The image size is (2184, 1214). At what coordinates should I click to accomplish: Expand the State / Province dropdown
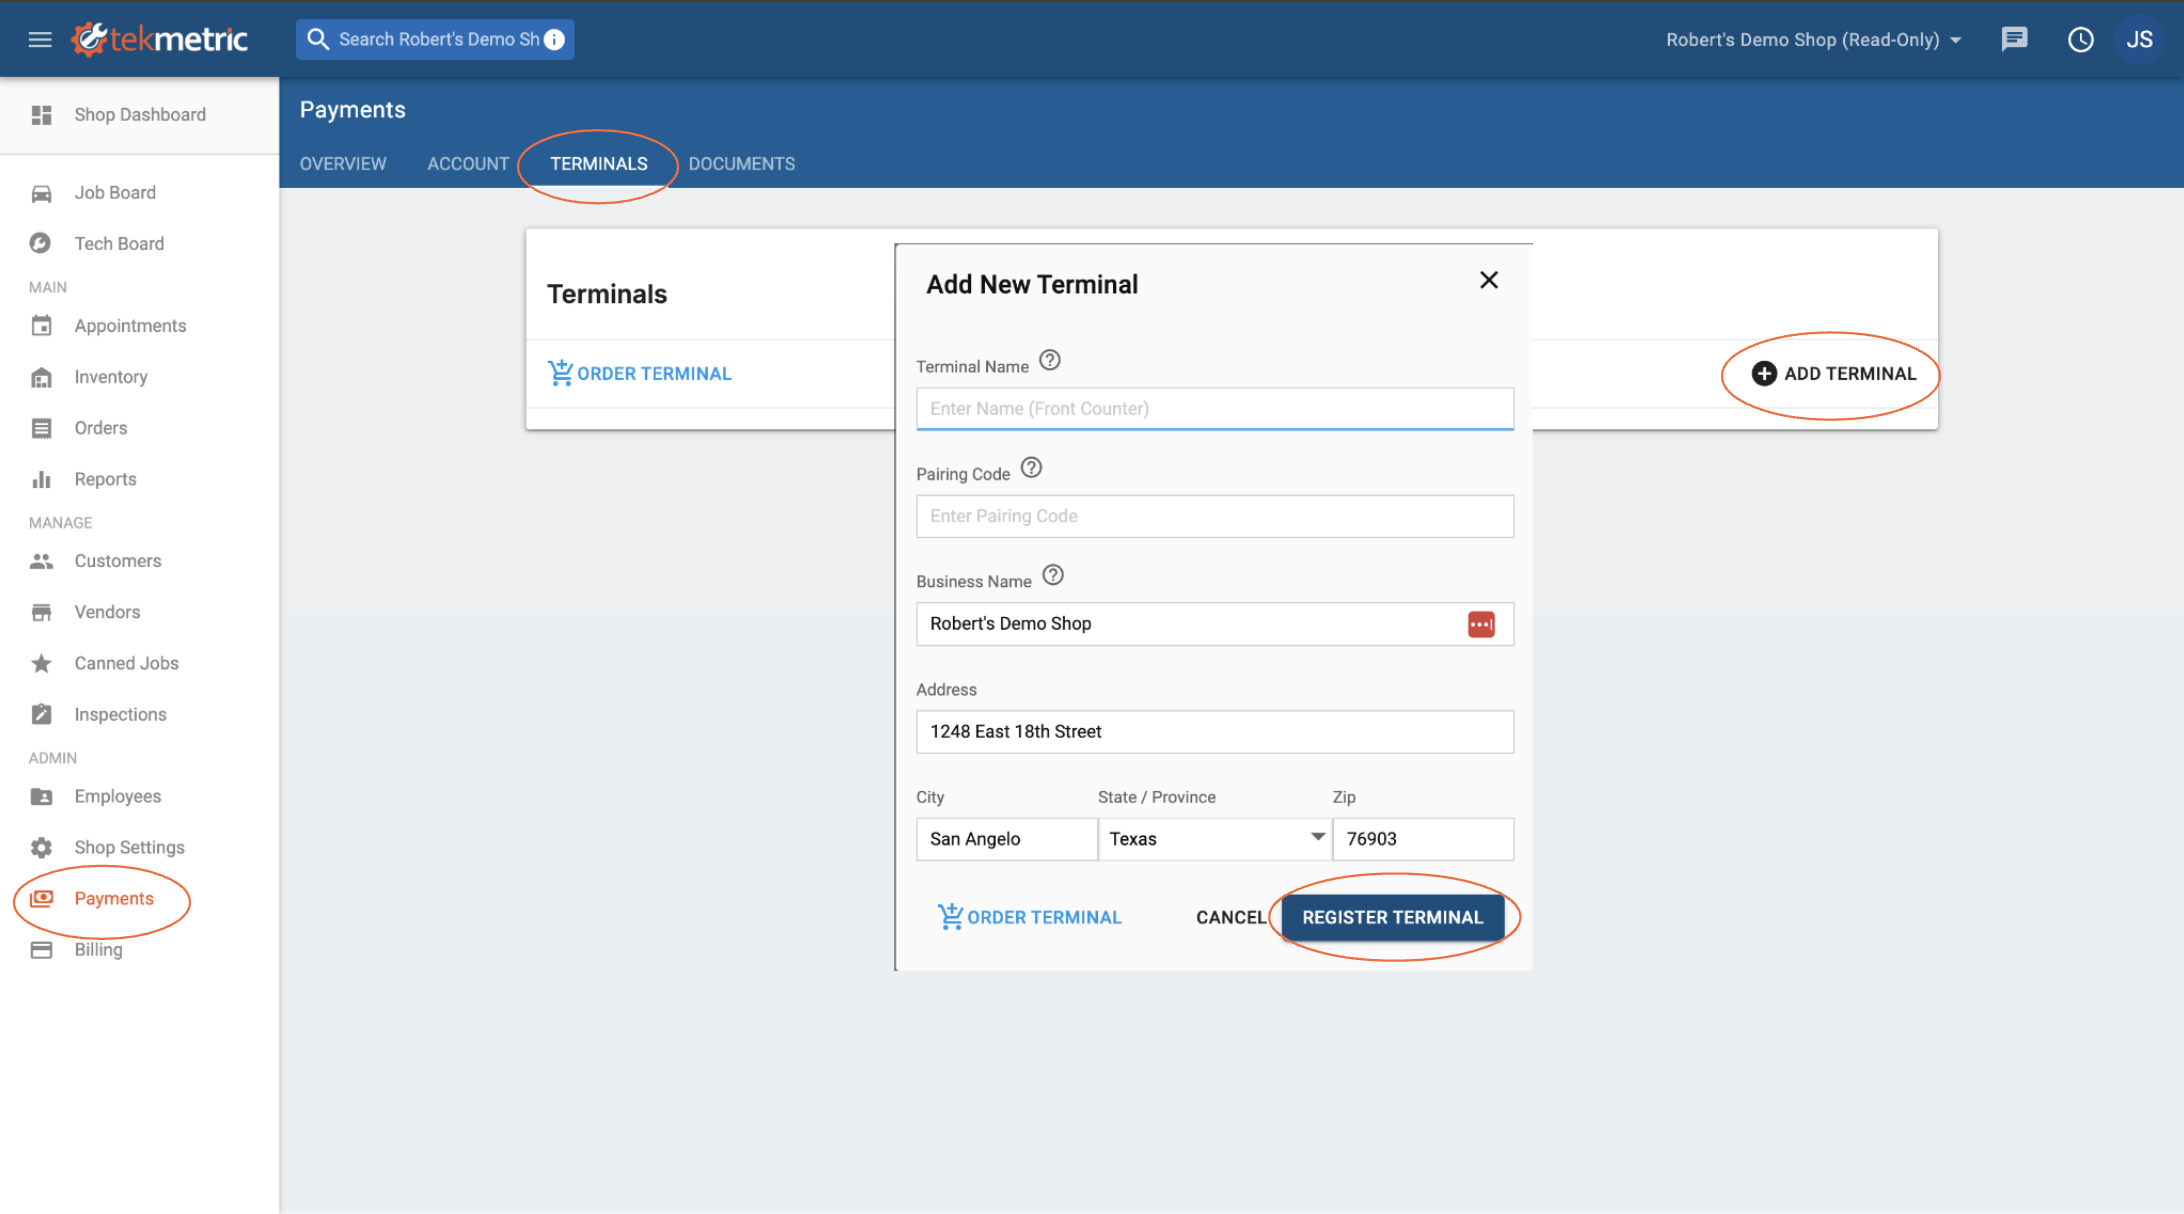(1316, 837)
